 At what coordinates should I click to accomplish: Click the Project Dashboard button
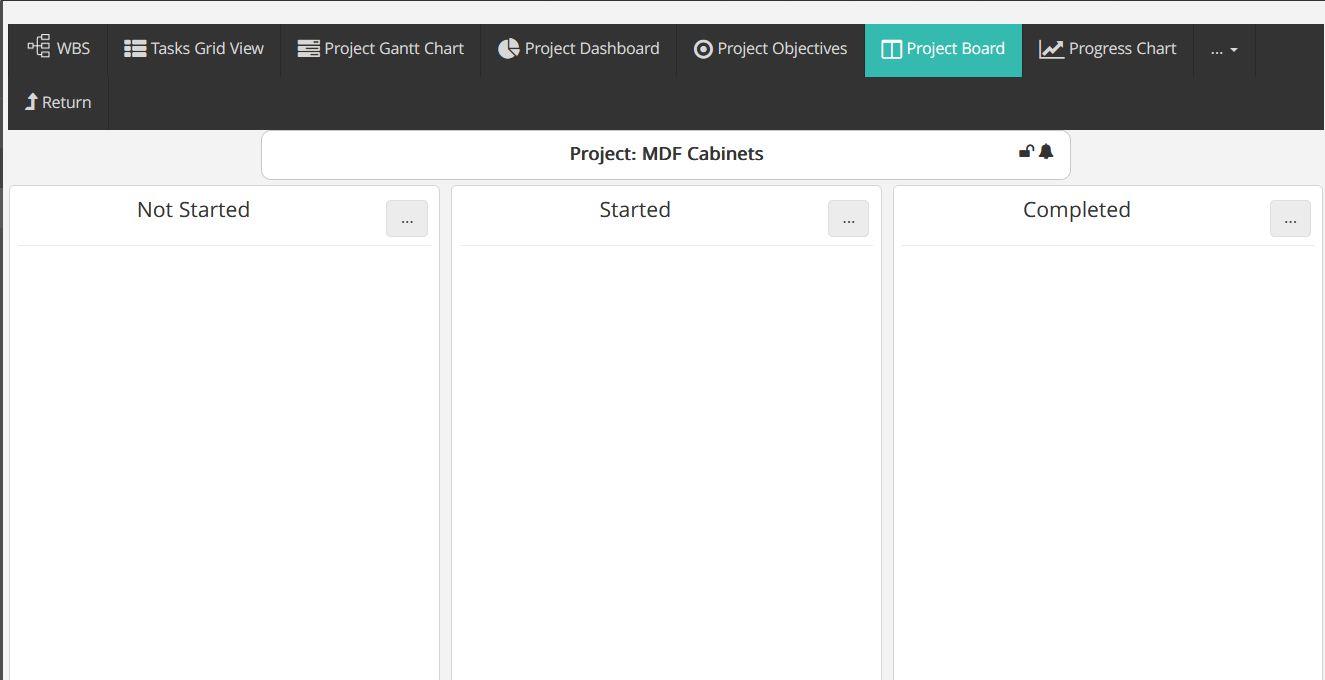pos(578,47)
